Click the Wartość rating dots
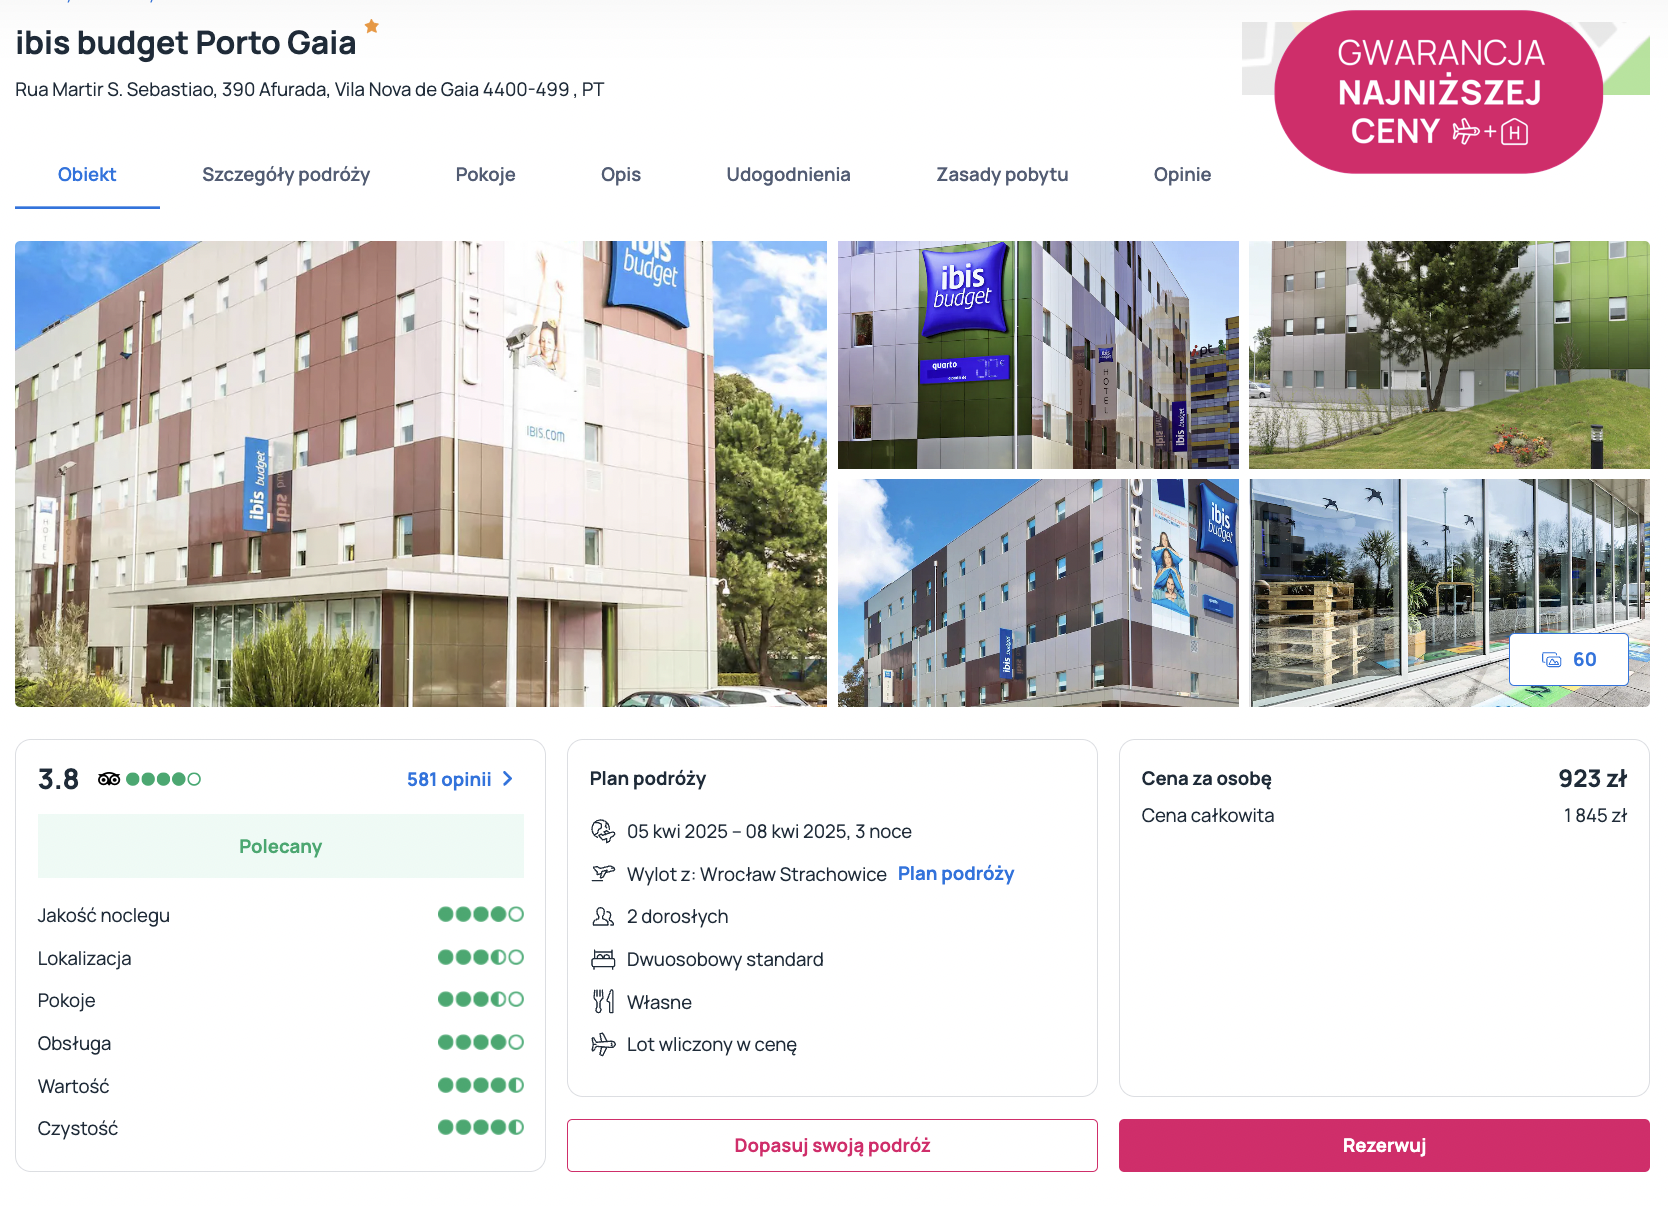 481,1085
